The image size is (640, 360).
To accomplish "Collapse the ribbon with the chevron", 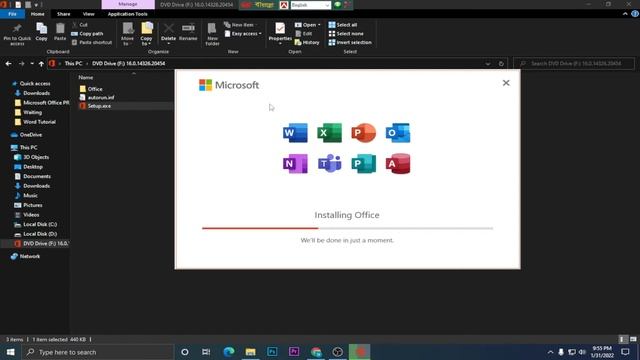I will (x=625, y=14).
